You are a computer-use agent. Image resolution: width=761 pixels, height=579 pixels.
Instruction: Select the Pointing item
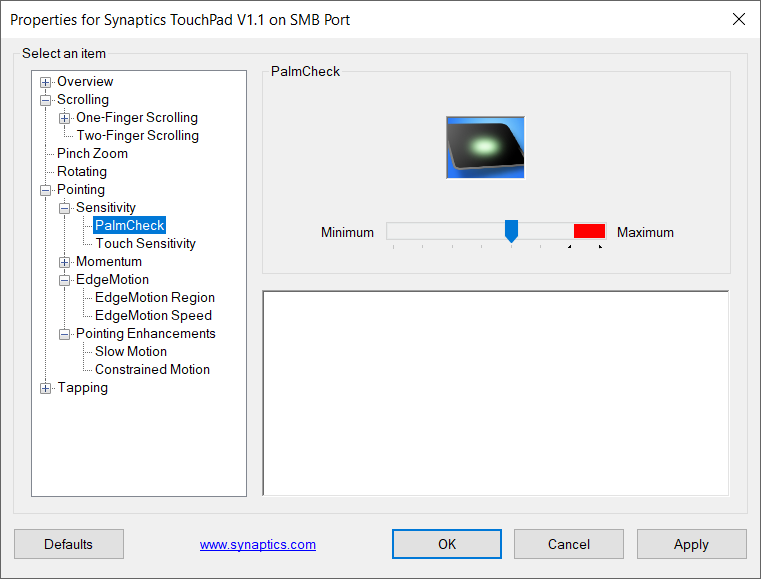[x=81, y=189]
